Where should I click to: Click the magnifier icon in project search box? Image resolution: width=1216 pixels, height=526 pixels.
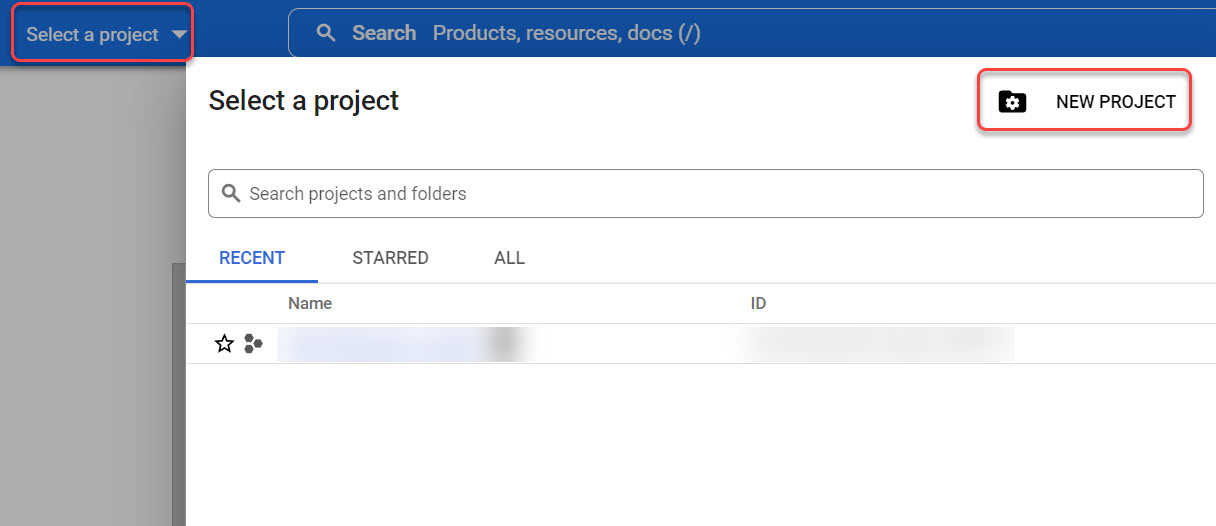click(231, 193)
